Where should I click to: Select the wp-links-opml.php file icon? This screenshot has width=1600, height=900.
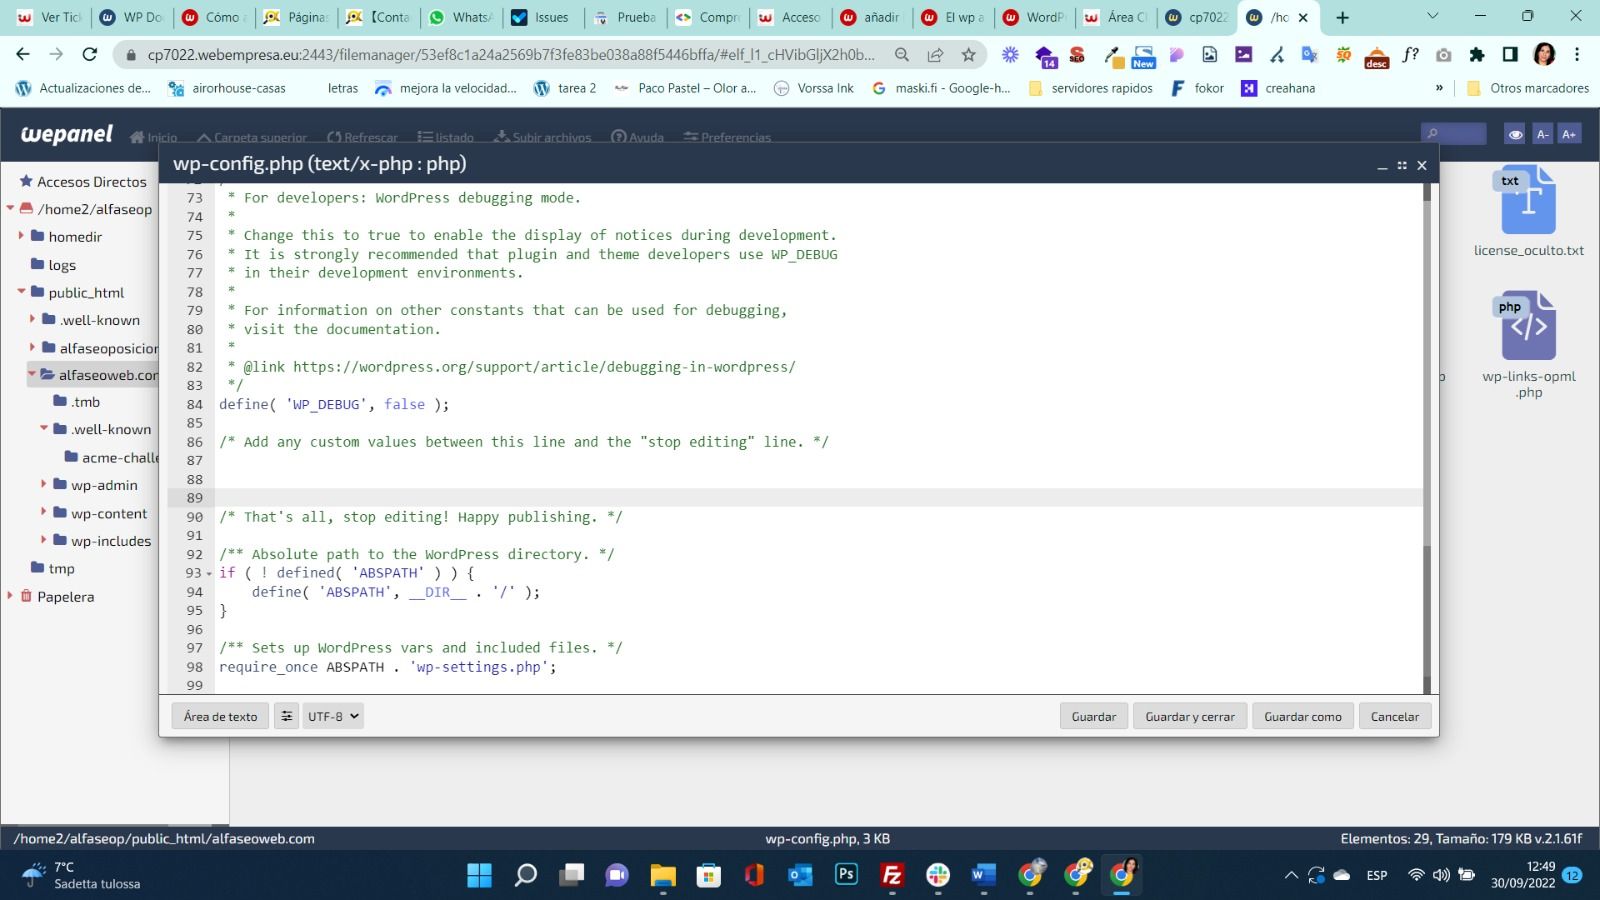coord(1528,326)
